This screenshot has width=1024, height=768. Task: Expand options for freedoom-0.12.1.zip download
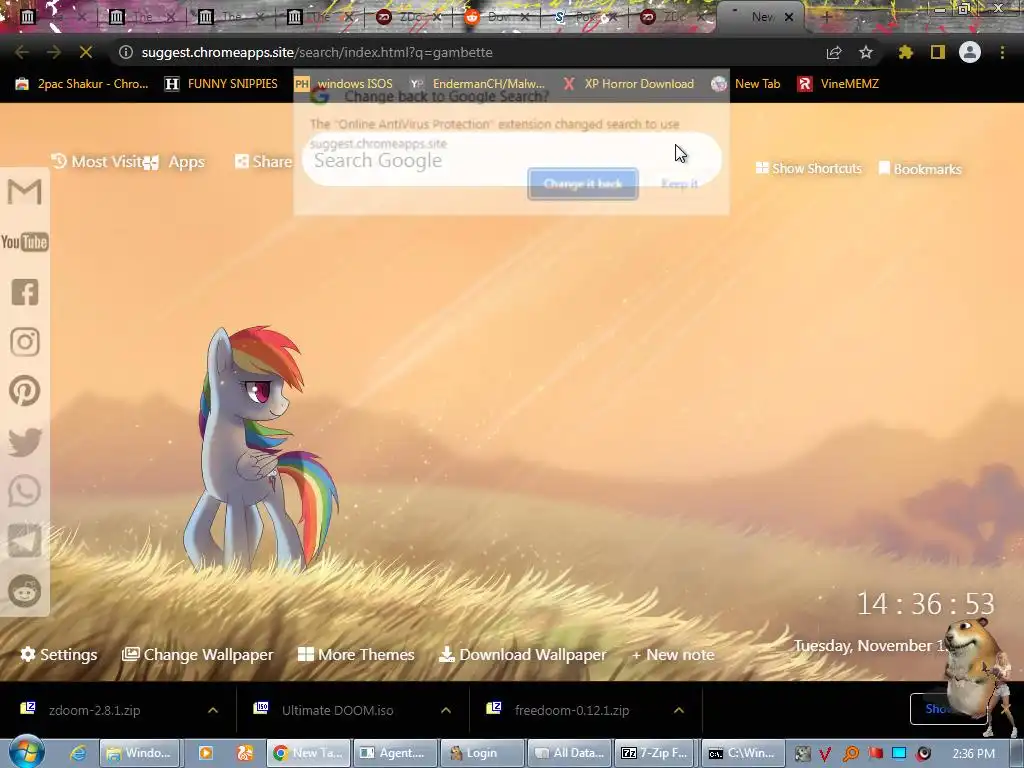(x=679, y=710)
